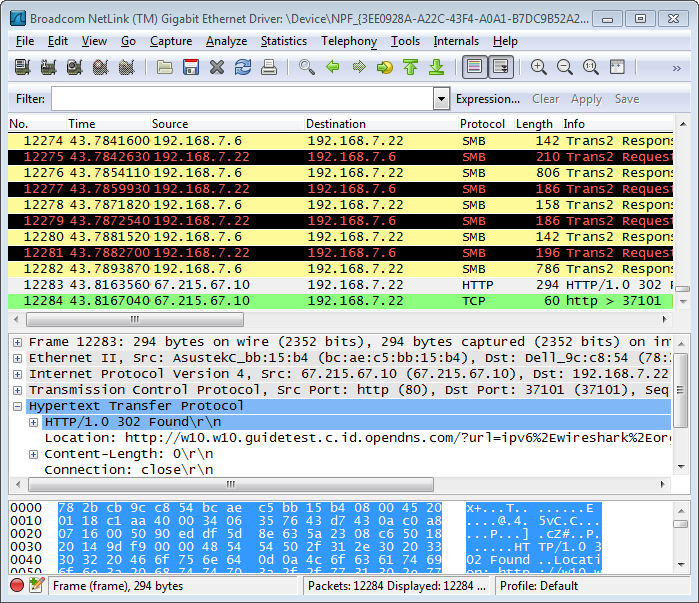The image size is (699, 603).
Task: Start a new live capture icon
Action: coord(74,67)
